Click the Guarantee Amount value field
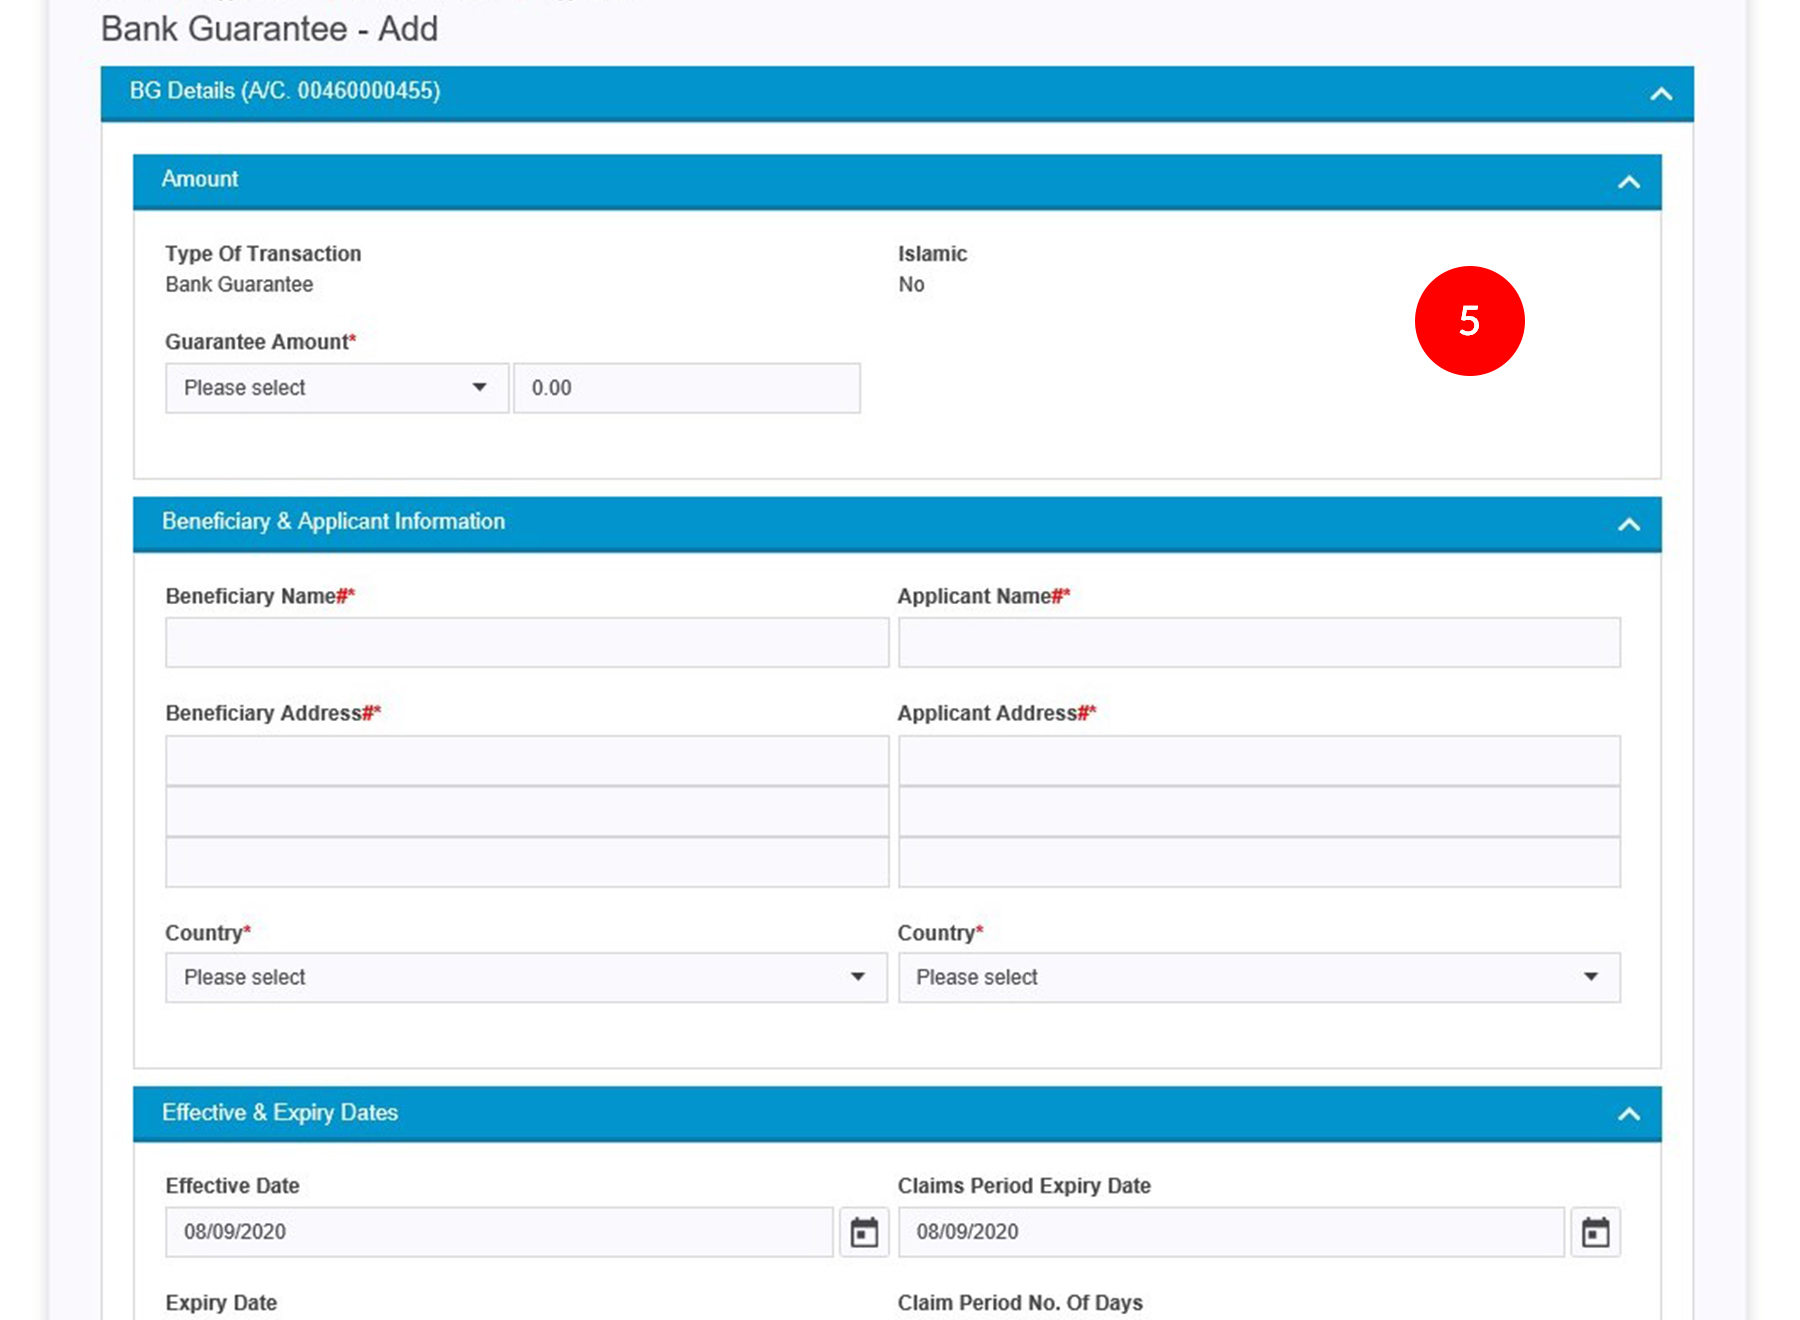This screenshot has width=1800, height=1320. point(686,388)
